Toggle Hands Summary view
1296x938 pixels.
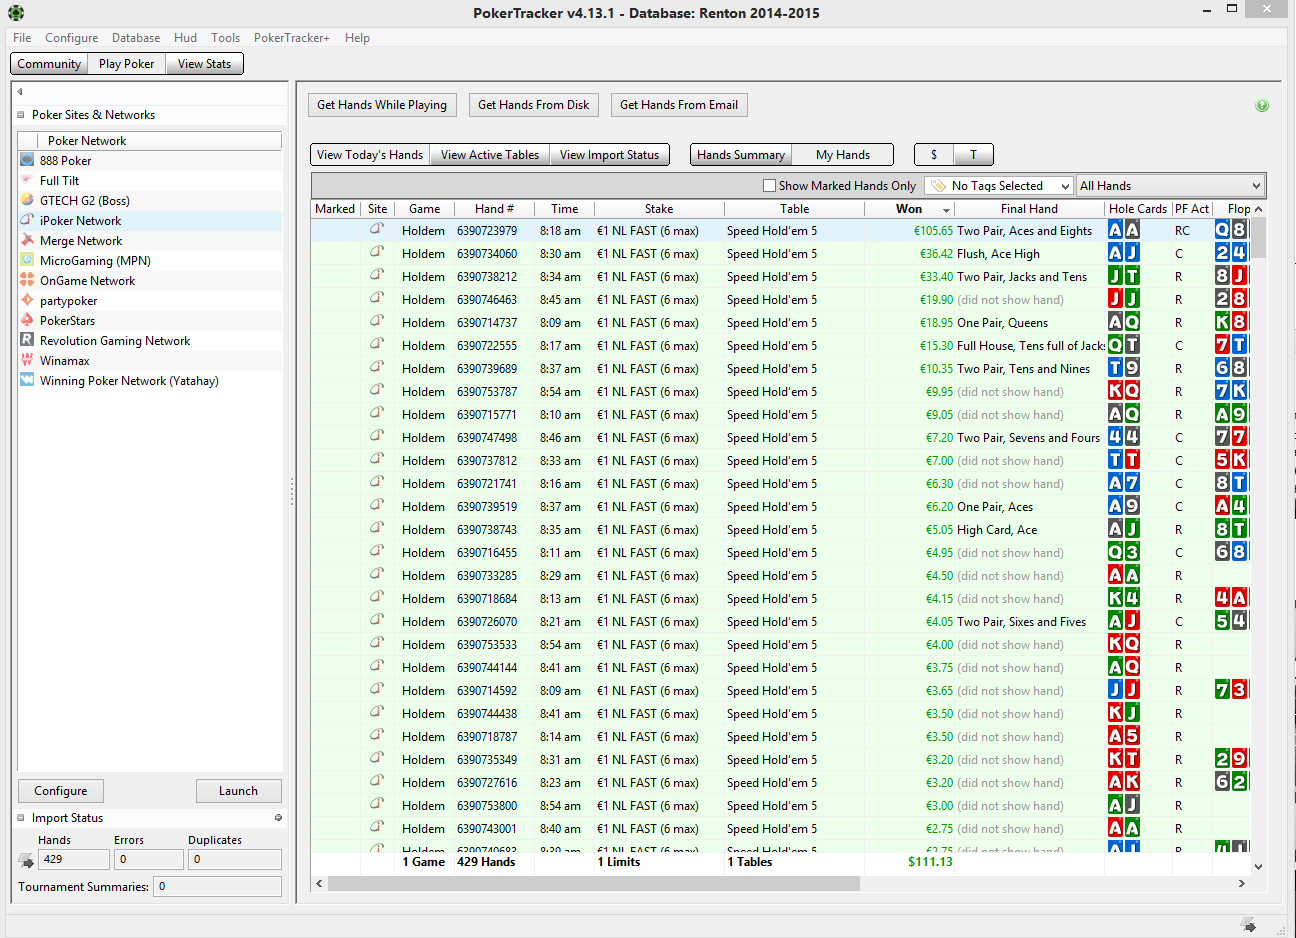click(x=741, y=155)
